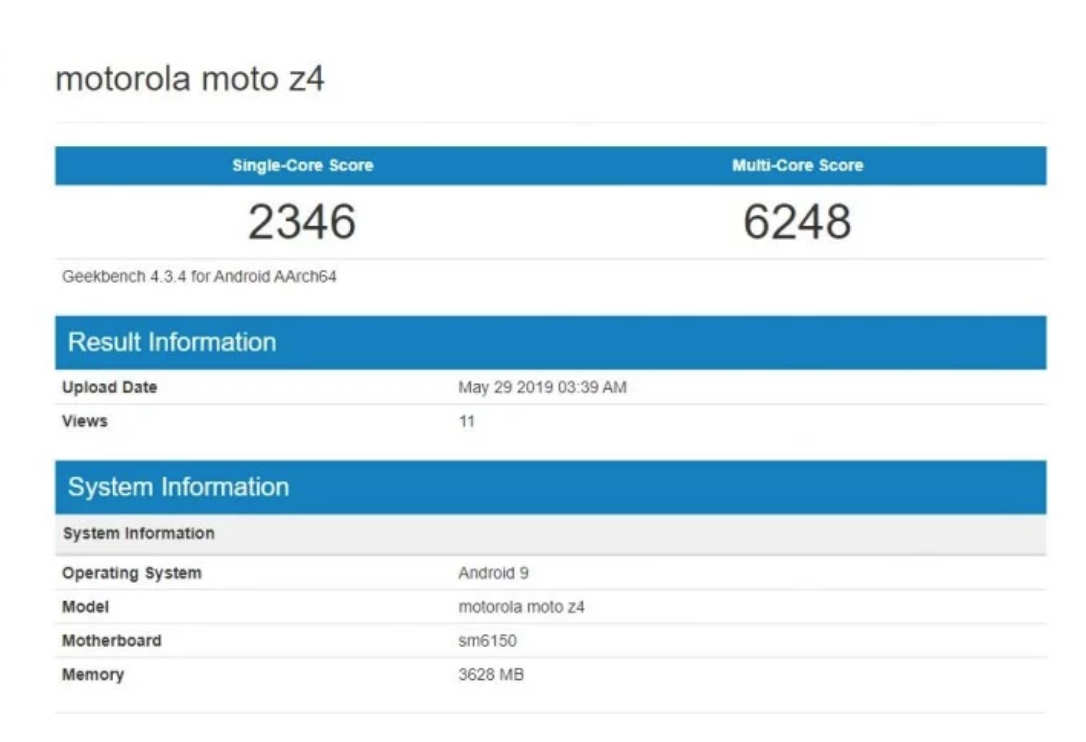Image resolution: width=1086 pixels, height=742 pixels.
Task: Select the Memory label
Action: 93,675
